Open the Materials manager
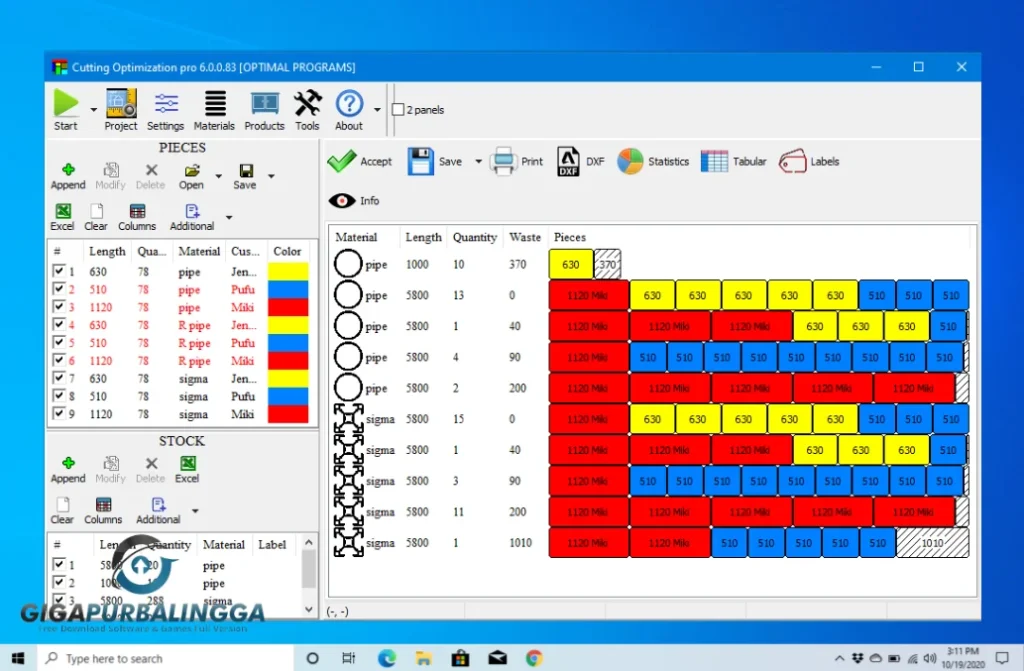 (214, 108)
